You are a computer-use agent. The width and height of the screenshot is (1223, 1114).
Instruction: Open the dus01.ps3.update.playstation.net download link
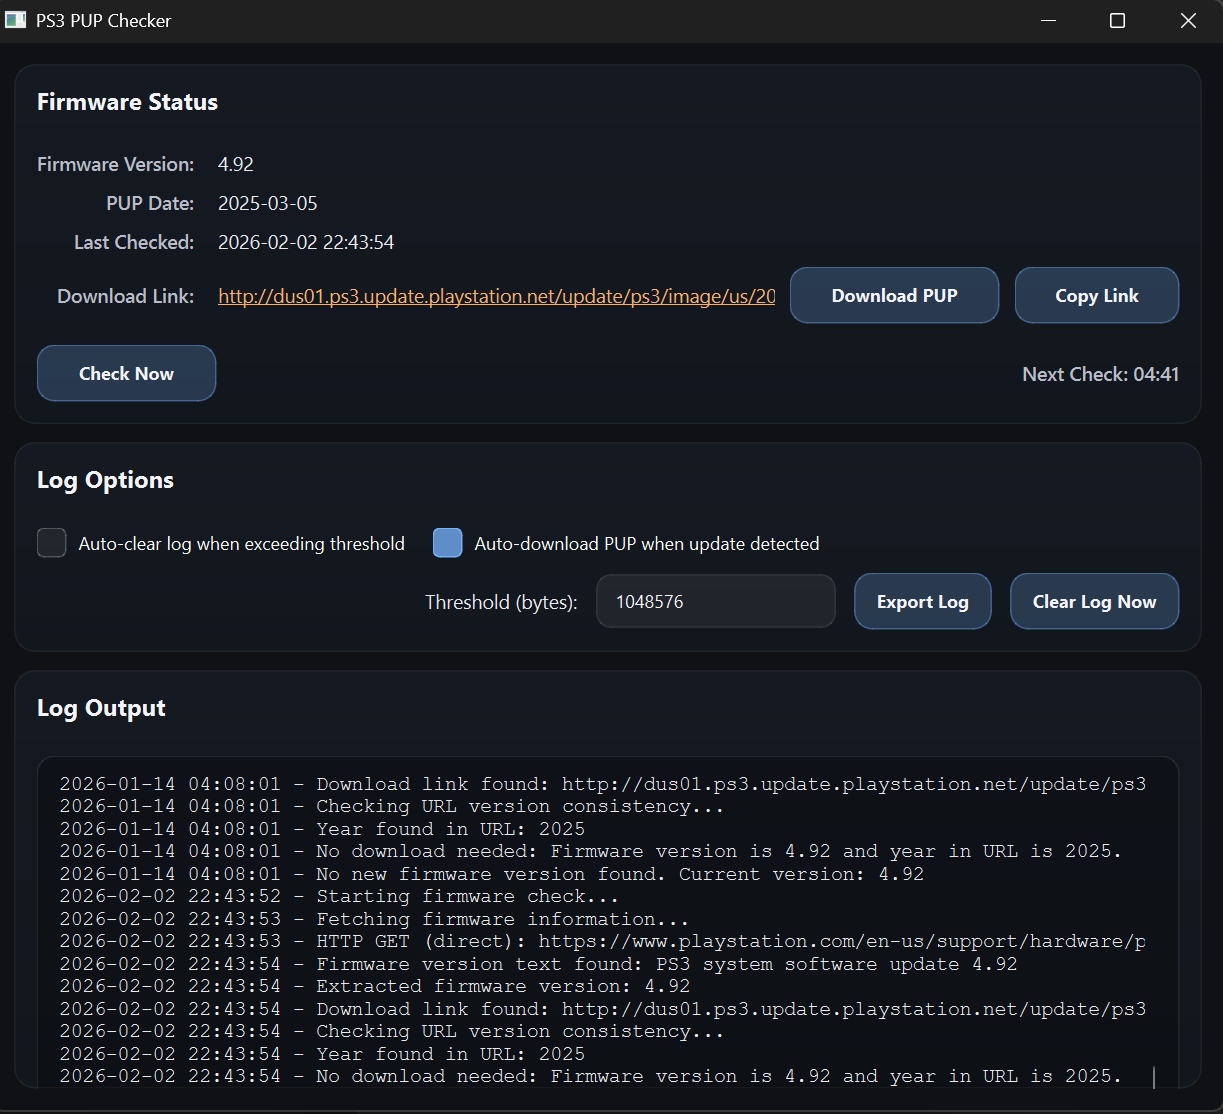(496, 296)
